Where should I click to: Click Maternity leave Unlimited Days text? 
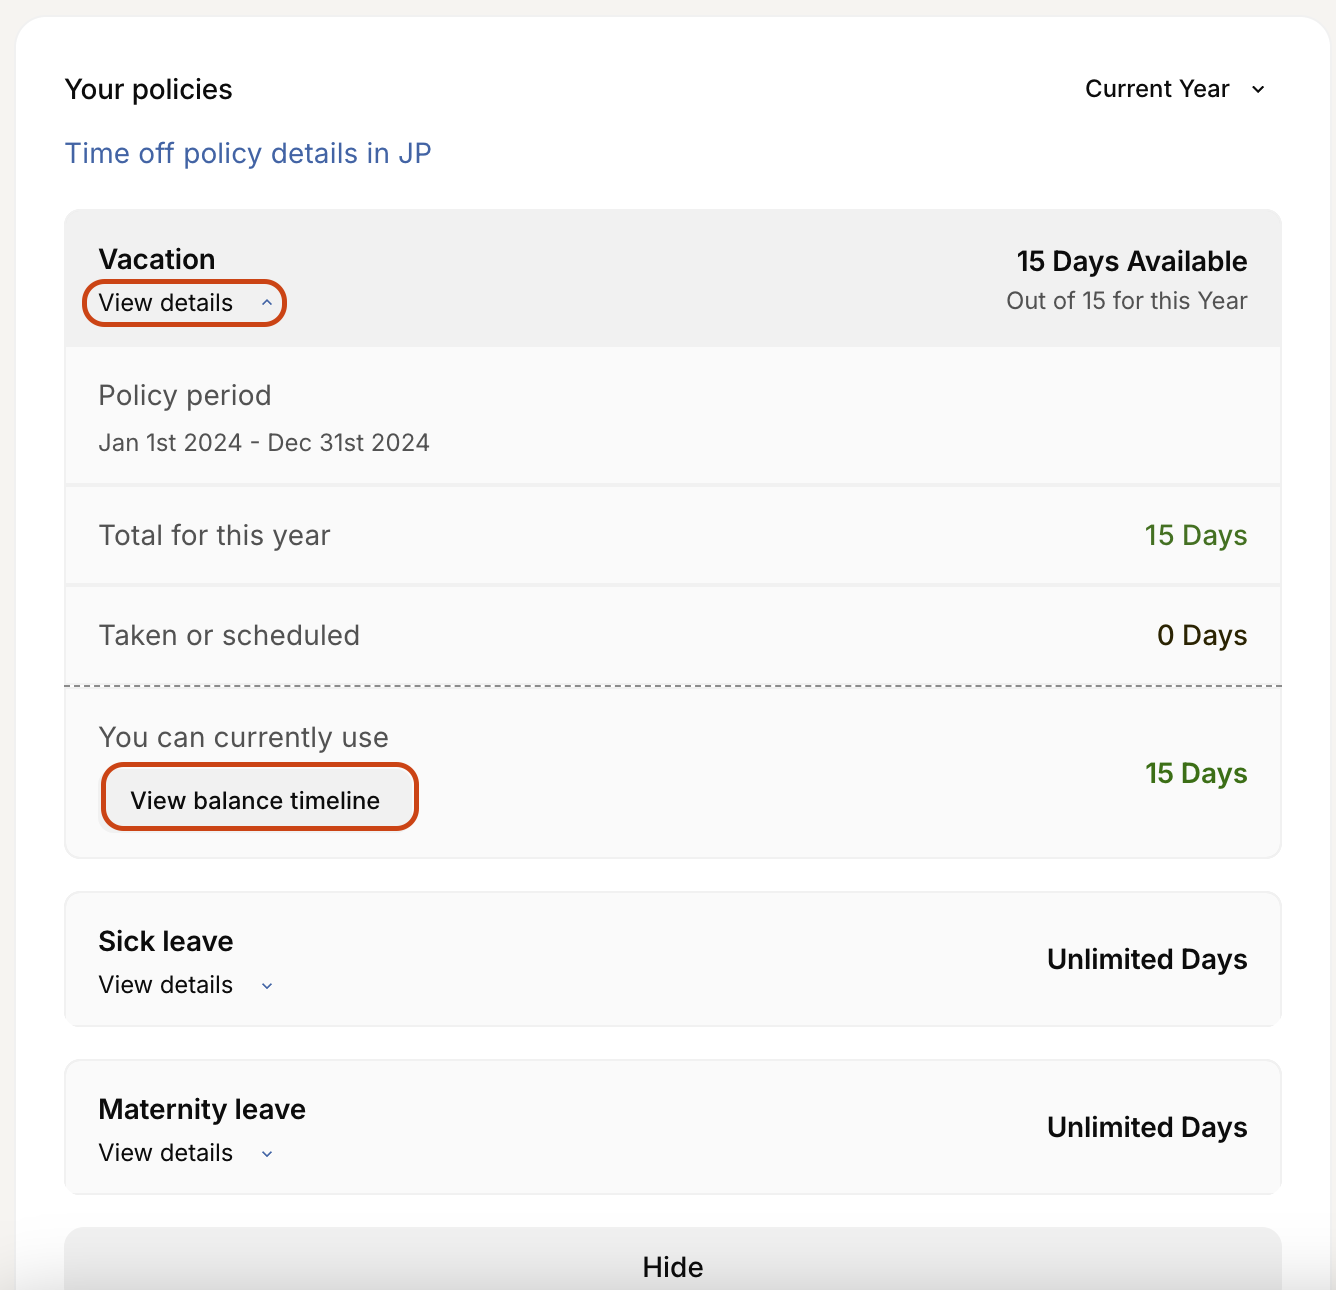tap(1146, 1128)
